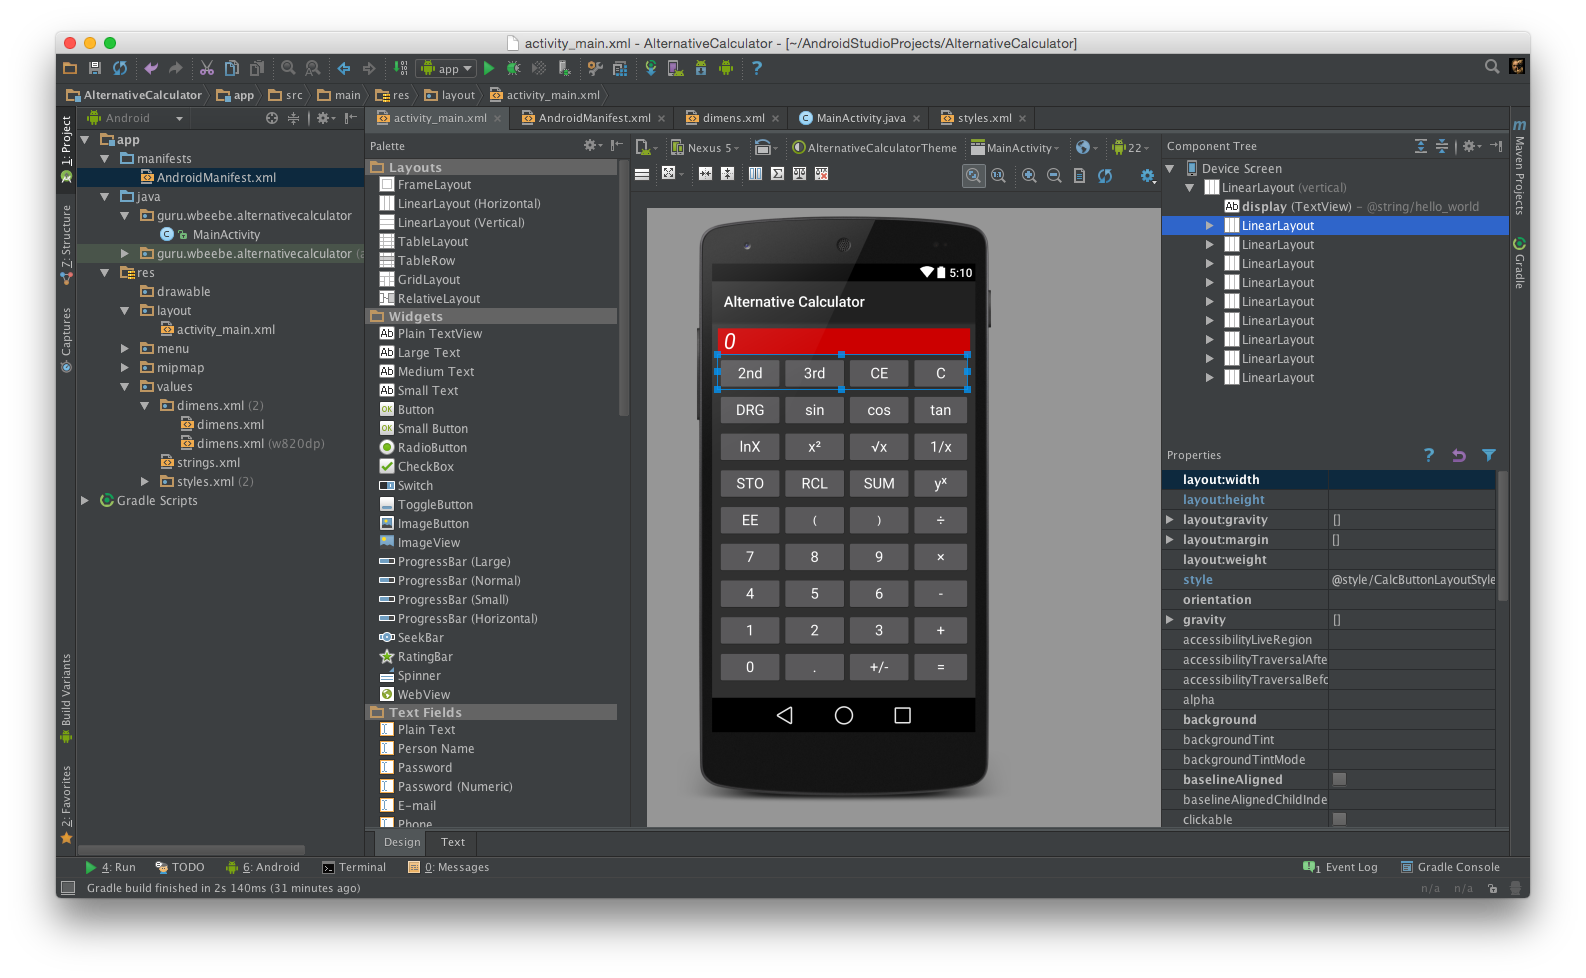Collapse the values folder node

pyautogui.click(x=125, y=387)
